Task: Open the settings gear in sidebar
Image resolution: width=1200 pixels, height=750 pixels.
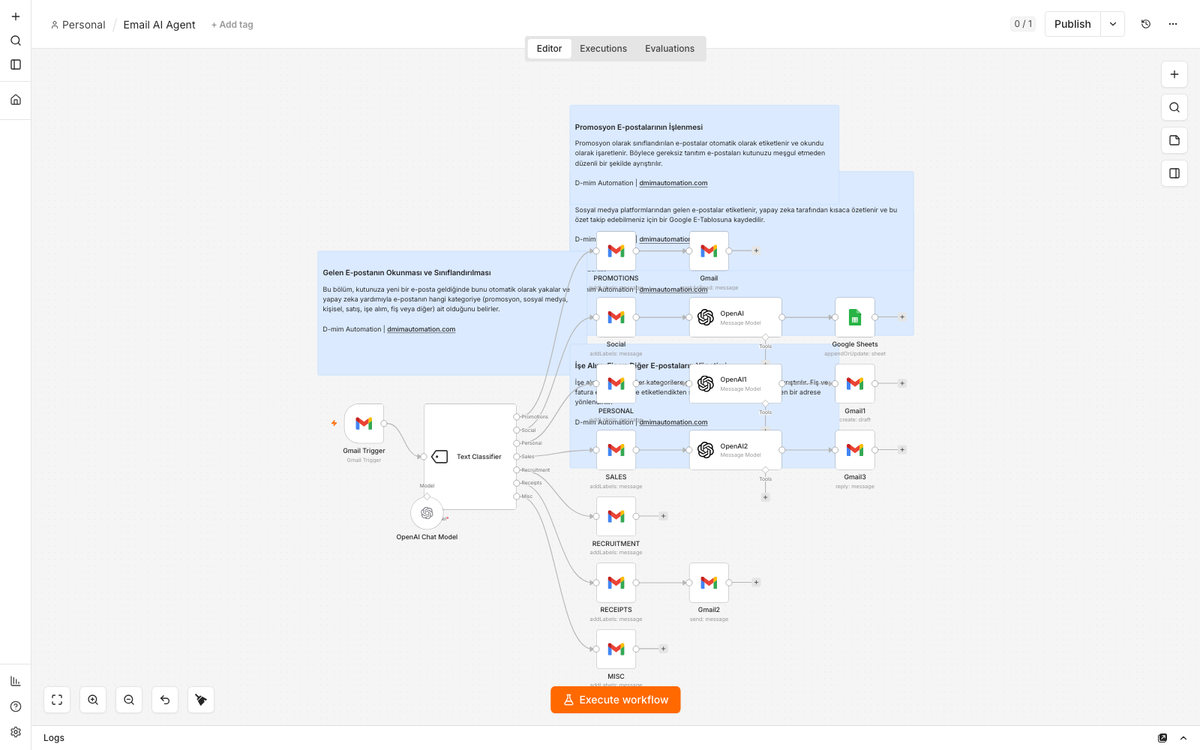Action: [15, 732]
